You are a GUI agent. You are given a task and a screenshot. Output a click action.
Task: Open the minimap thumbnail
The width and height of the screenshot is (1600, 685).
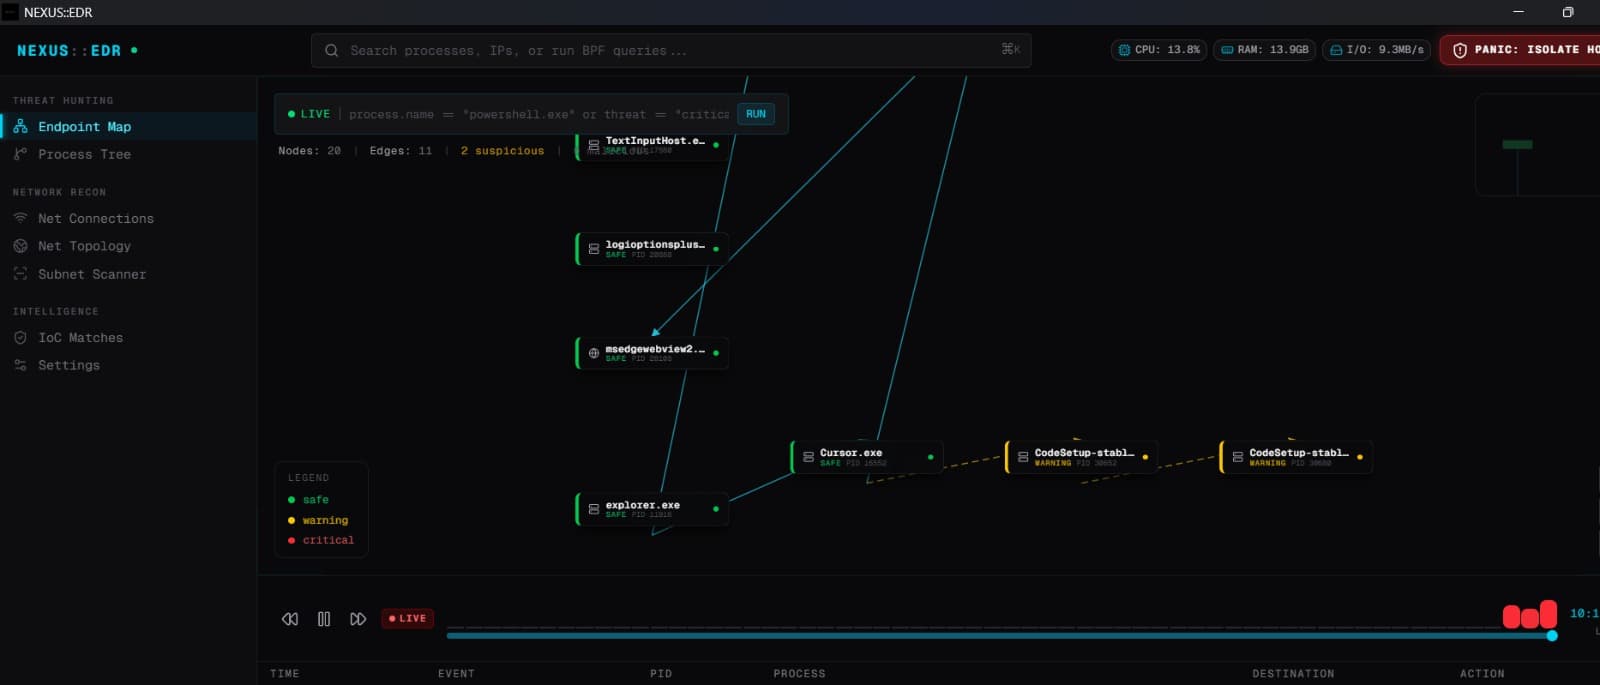pyautogui.click(x=1538, y=145)
